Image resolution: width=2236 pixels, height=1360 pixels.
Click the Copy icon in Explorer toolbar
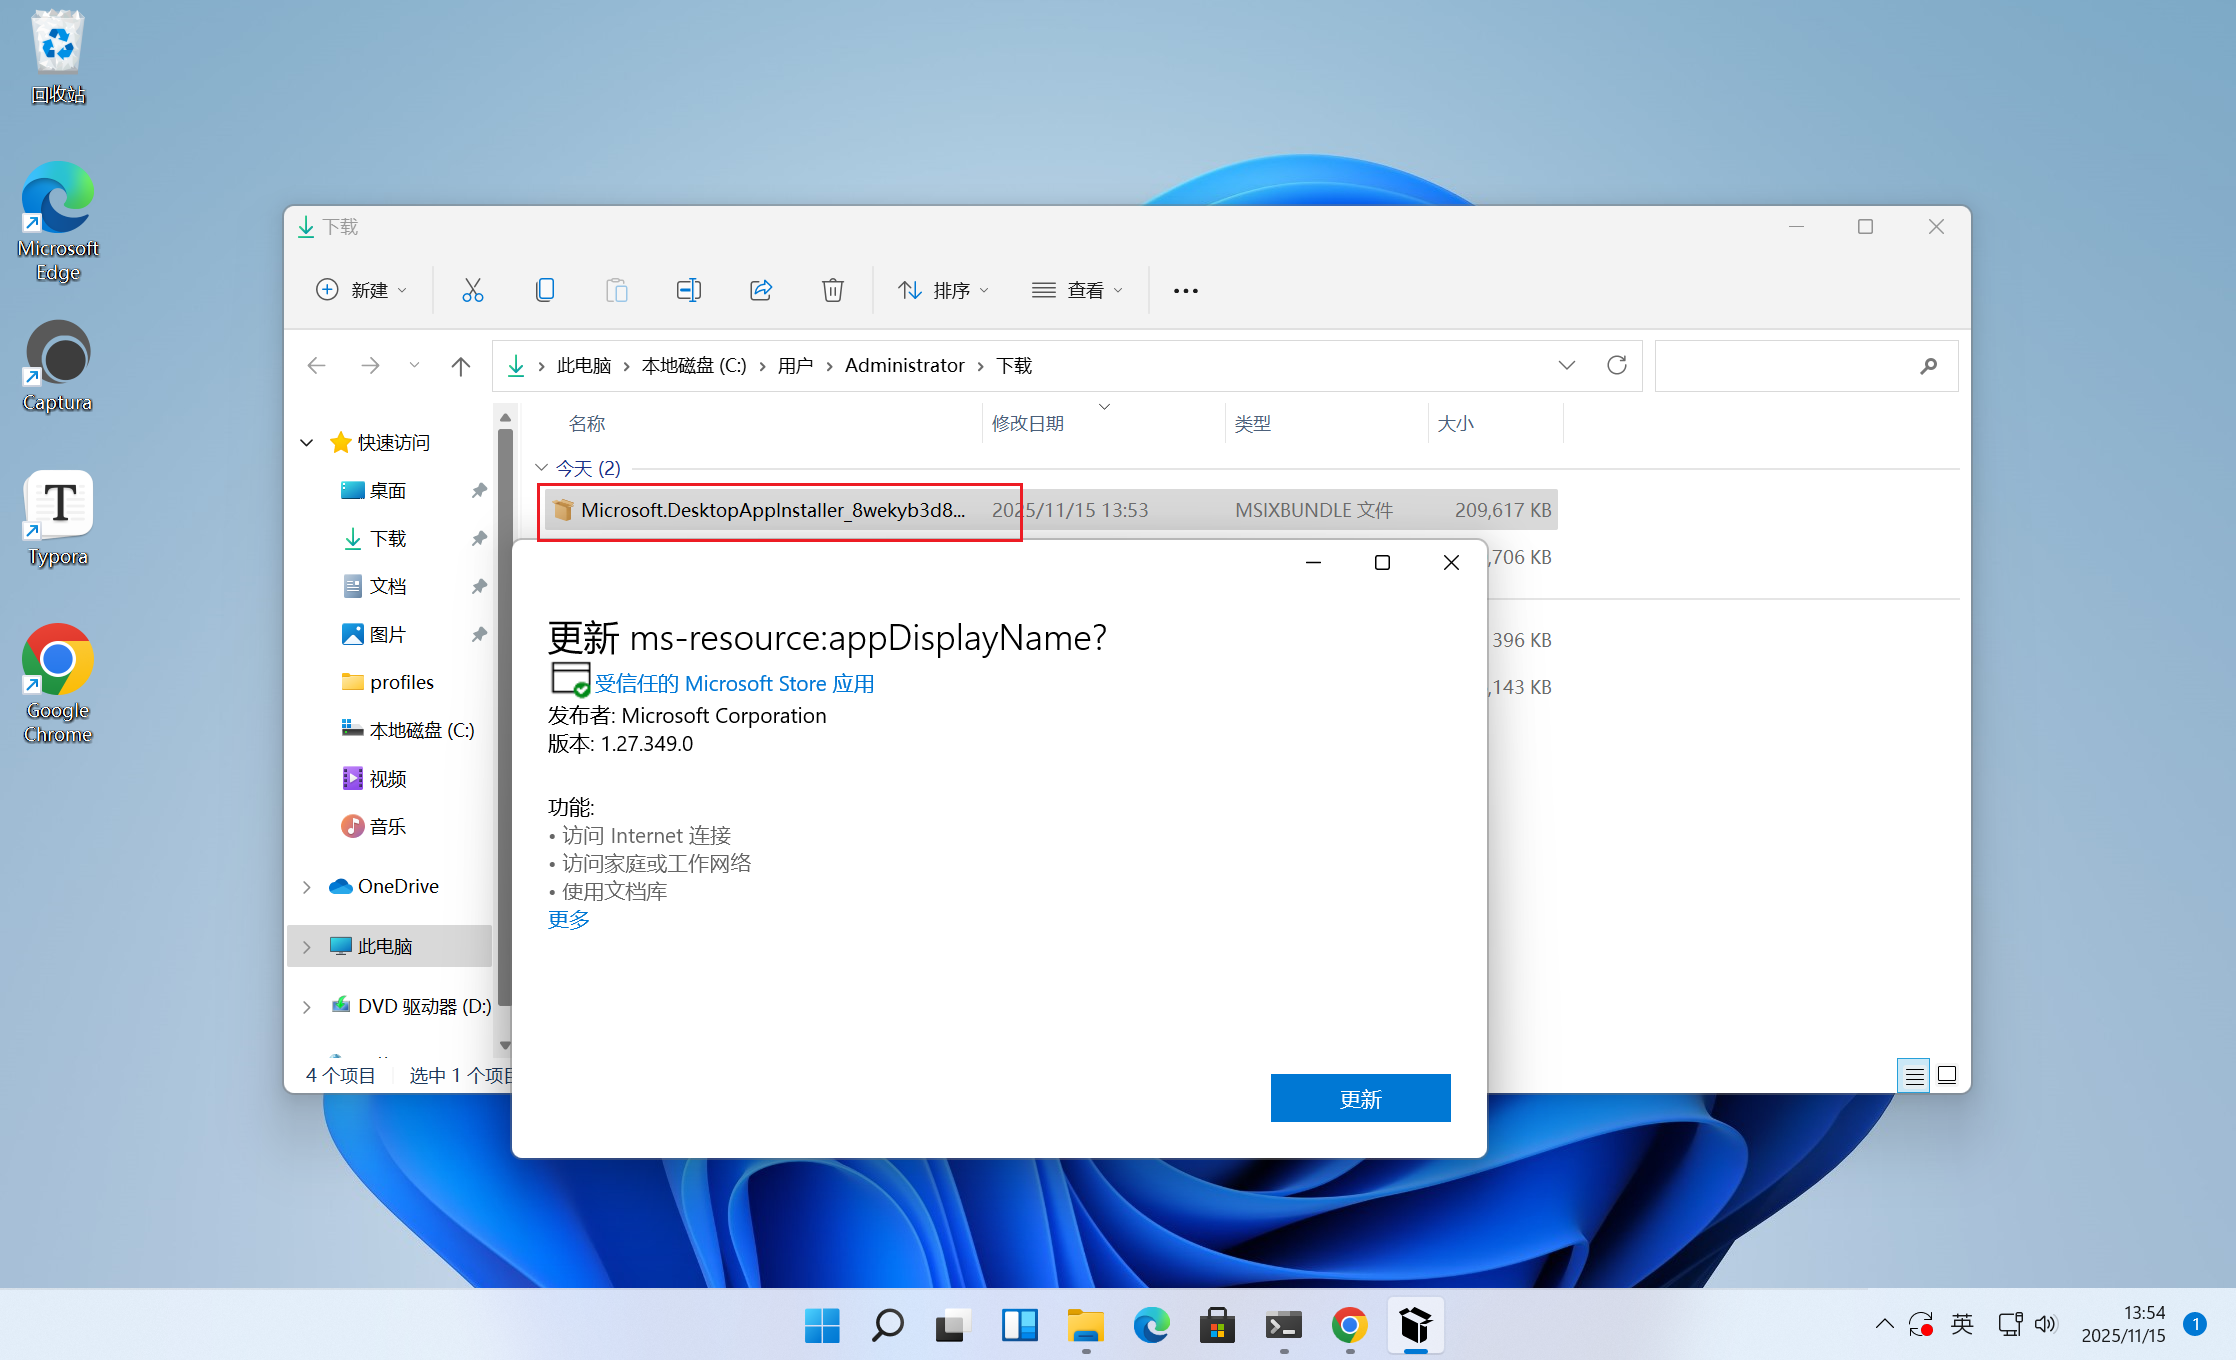pos(545,290)
